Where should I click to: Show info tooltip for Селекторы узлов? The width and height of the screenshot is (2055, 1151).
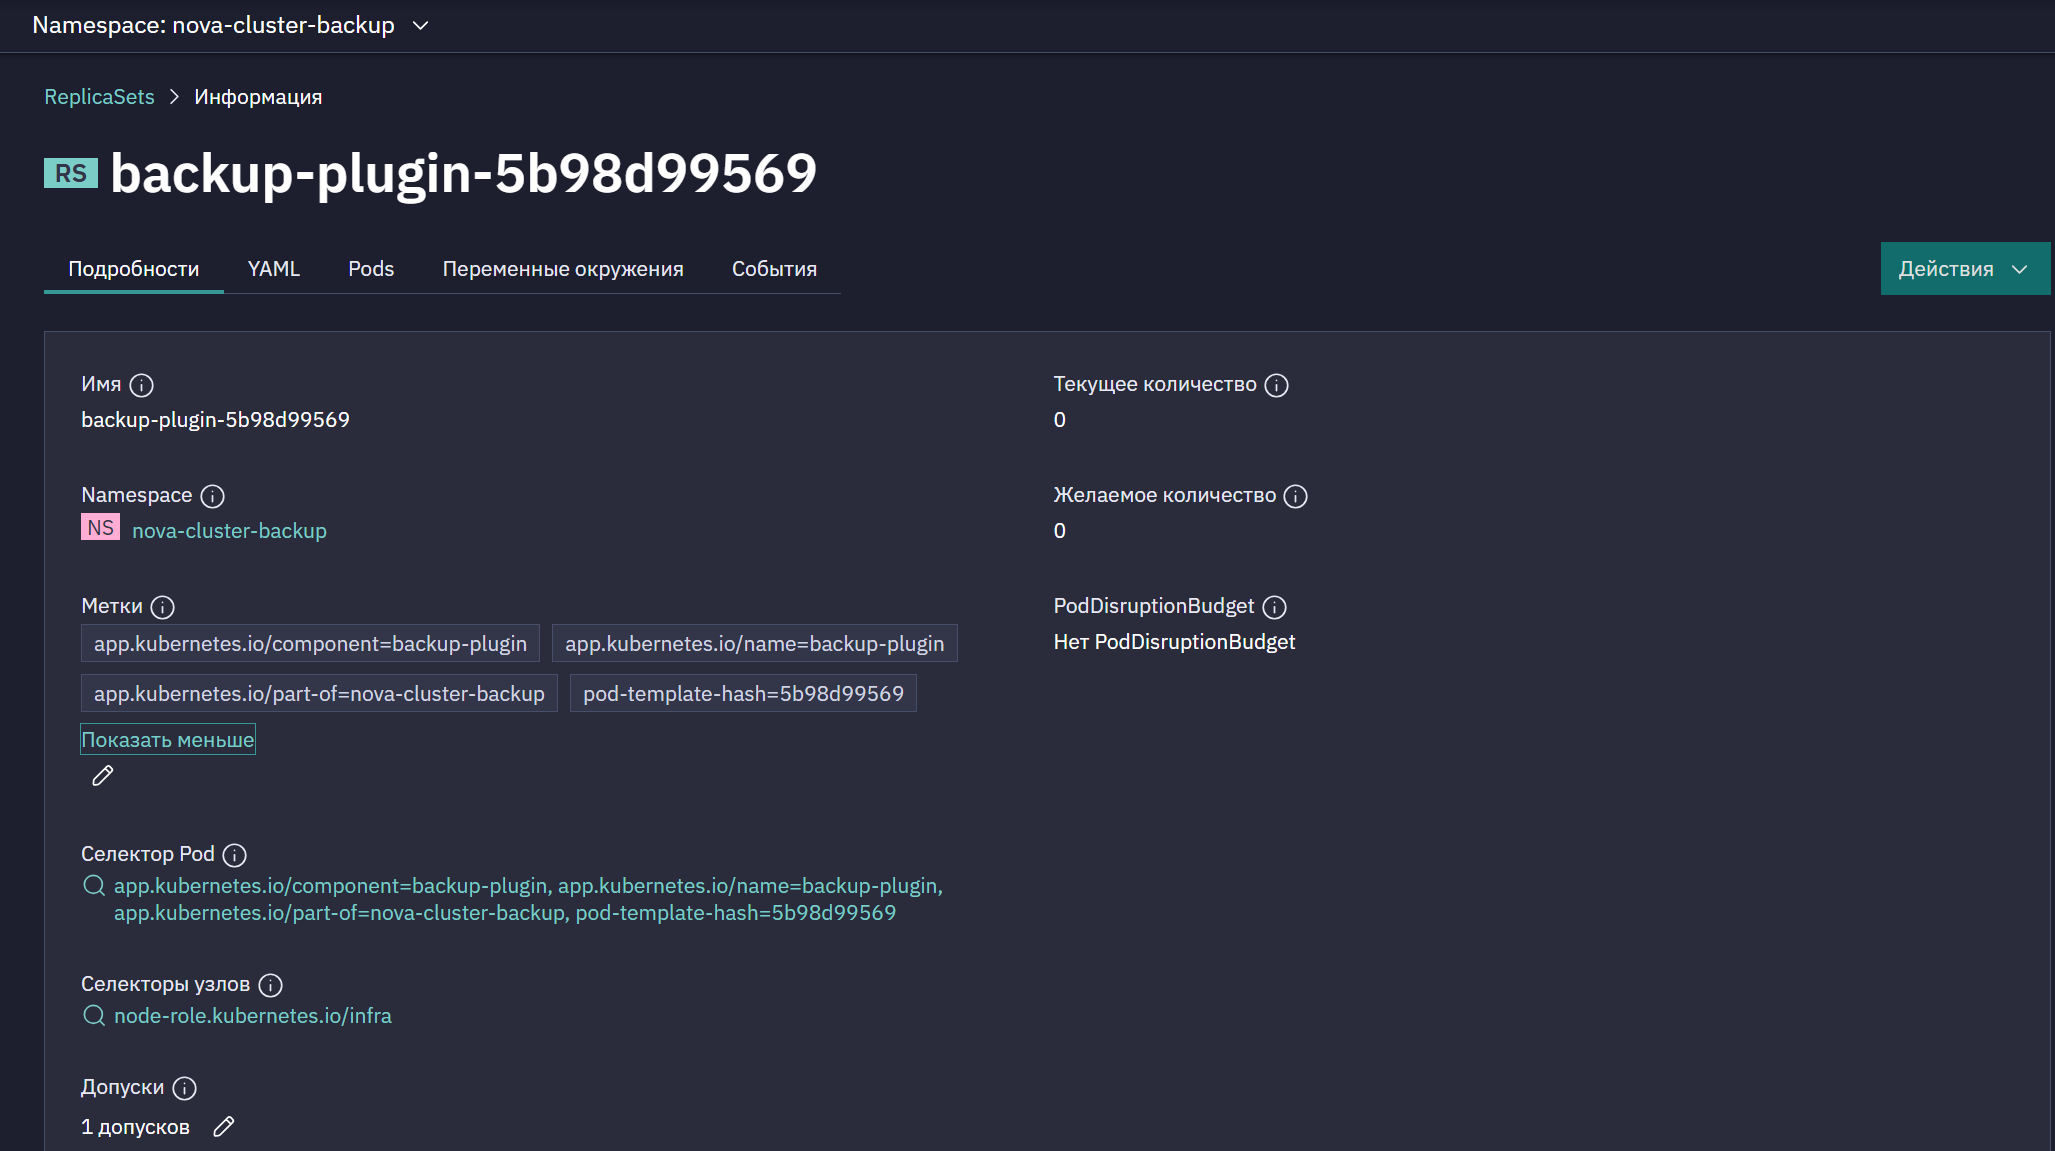(x=270, y=985)
